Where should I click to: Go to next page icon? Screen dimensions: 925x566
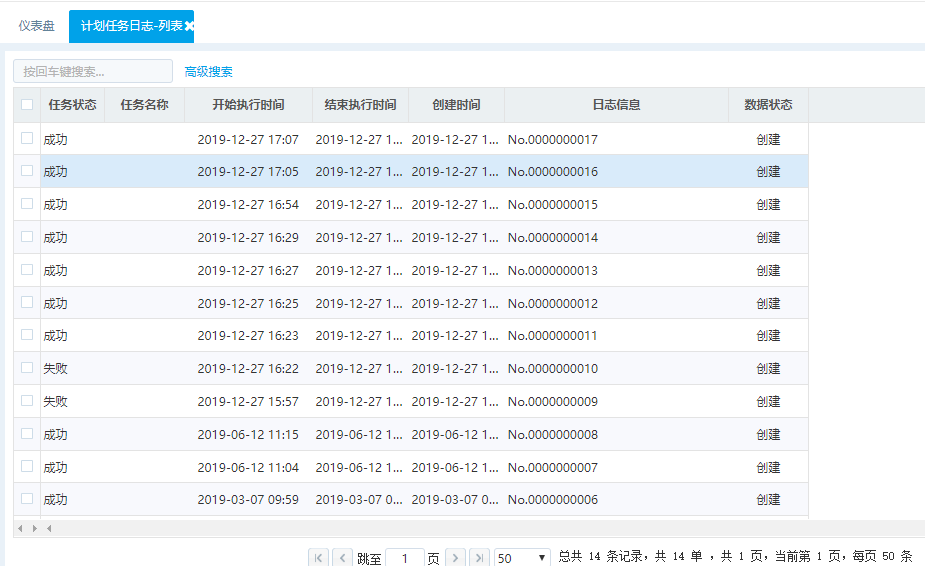455,558
